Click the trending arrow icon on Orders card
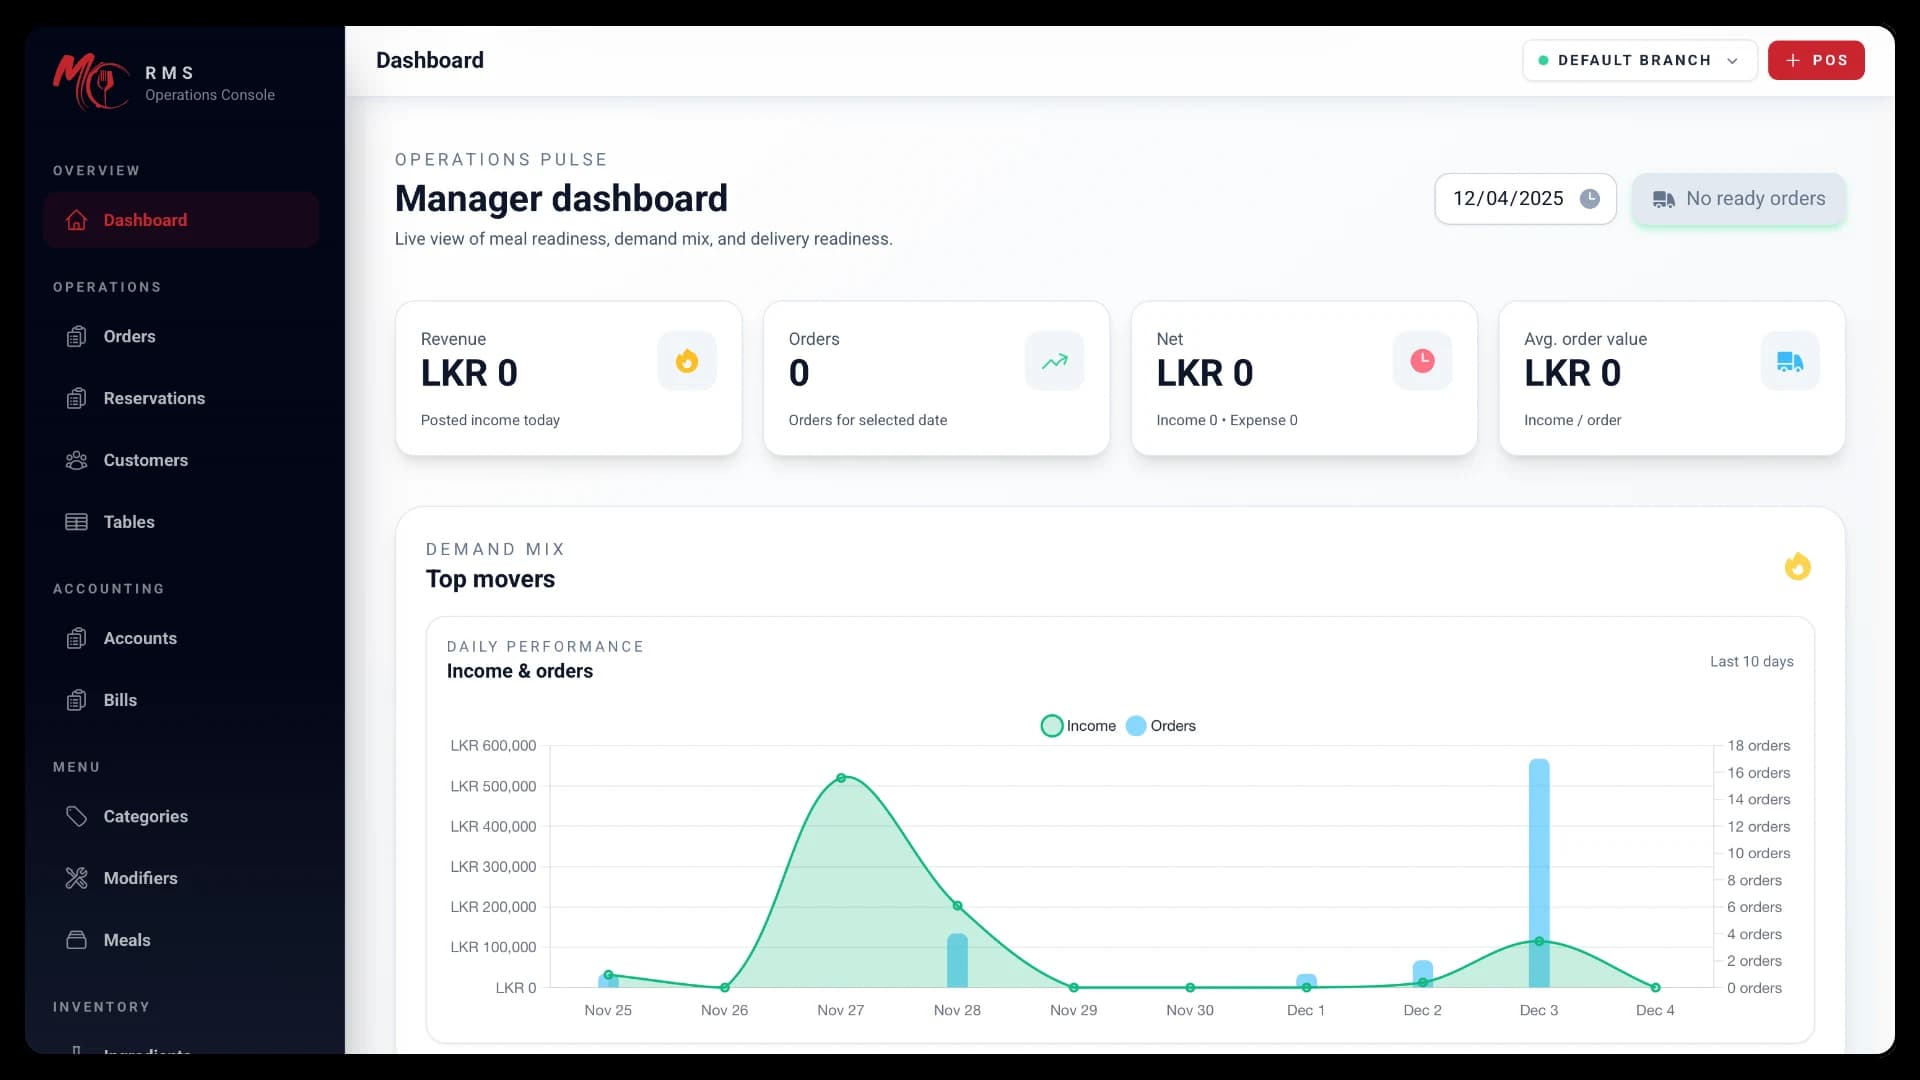Screen dimensions: 1920x1080 [x=1054, y=361]
